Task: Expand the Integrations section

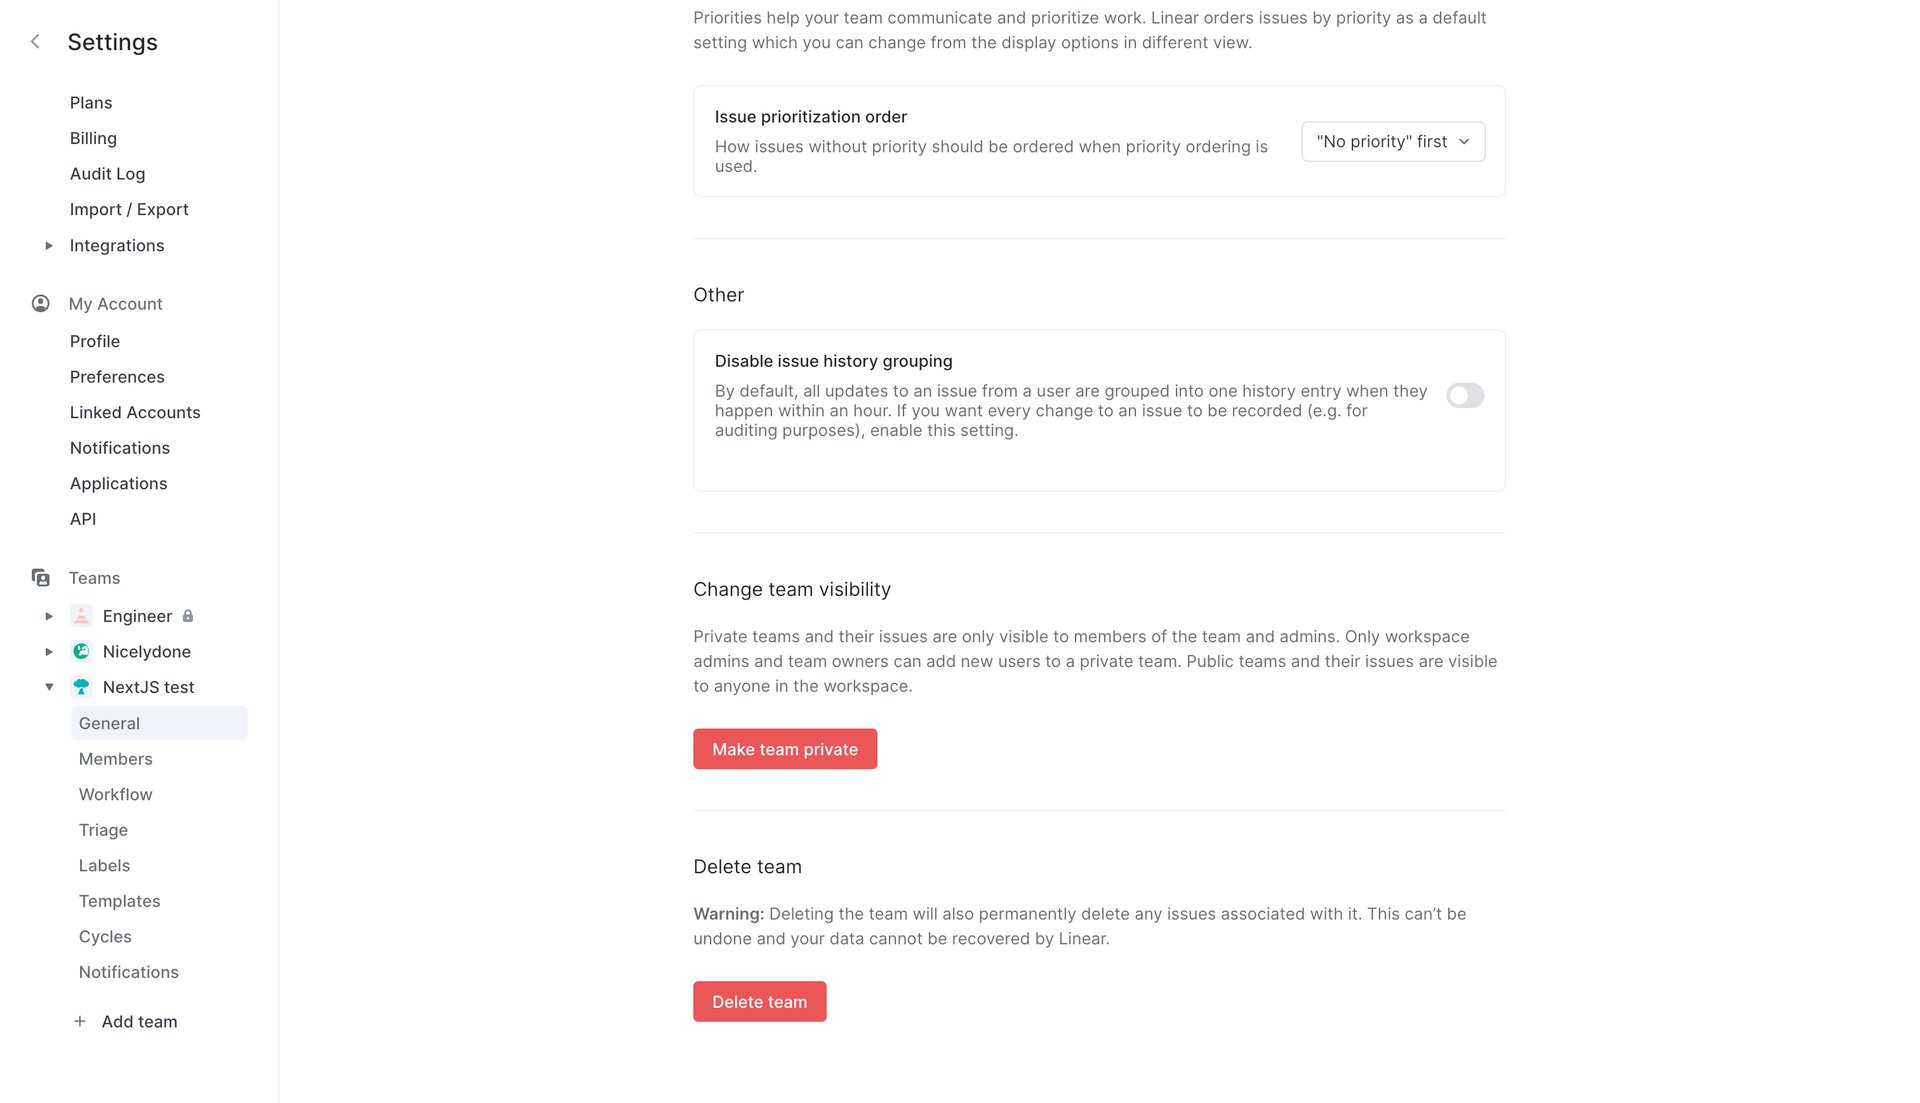Action: pos(49,245)
